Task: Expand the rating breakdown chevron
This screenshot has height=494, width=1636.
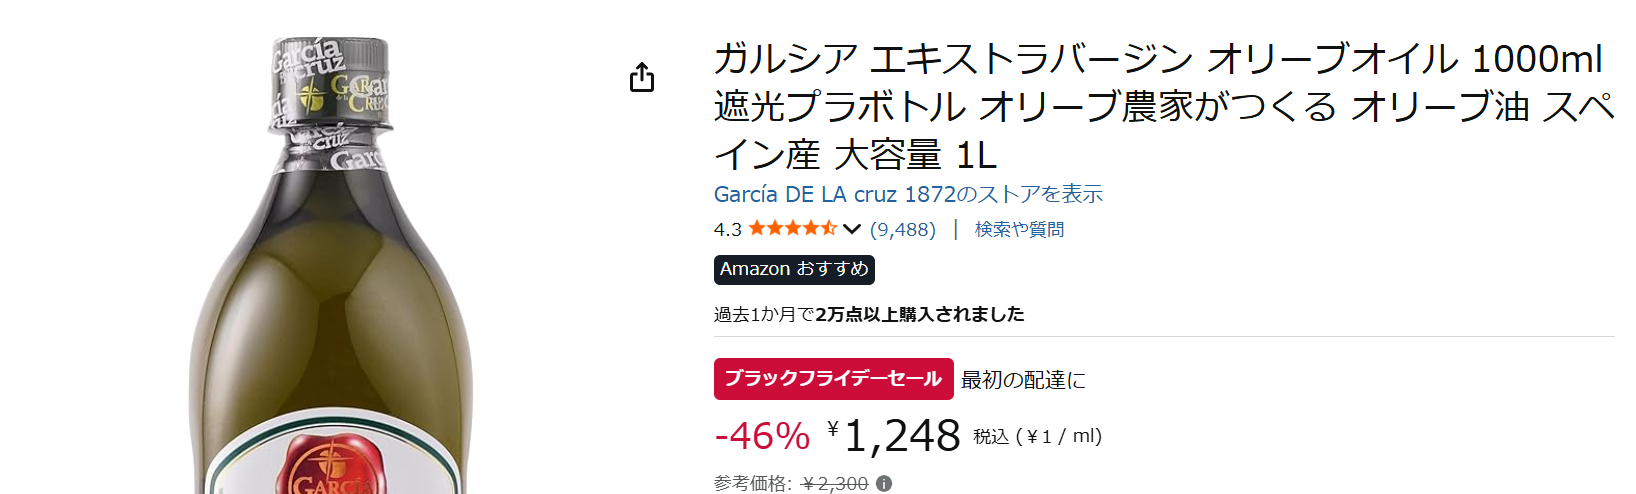Action: coord(852,229)
